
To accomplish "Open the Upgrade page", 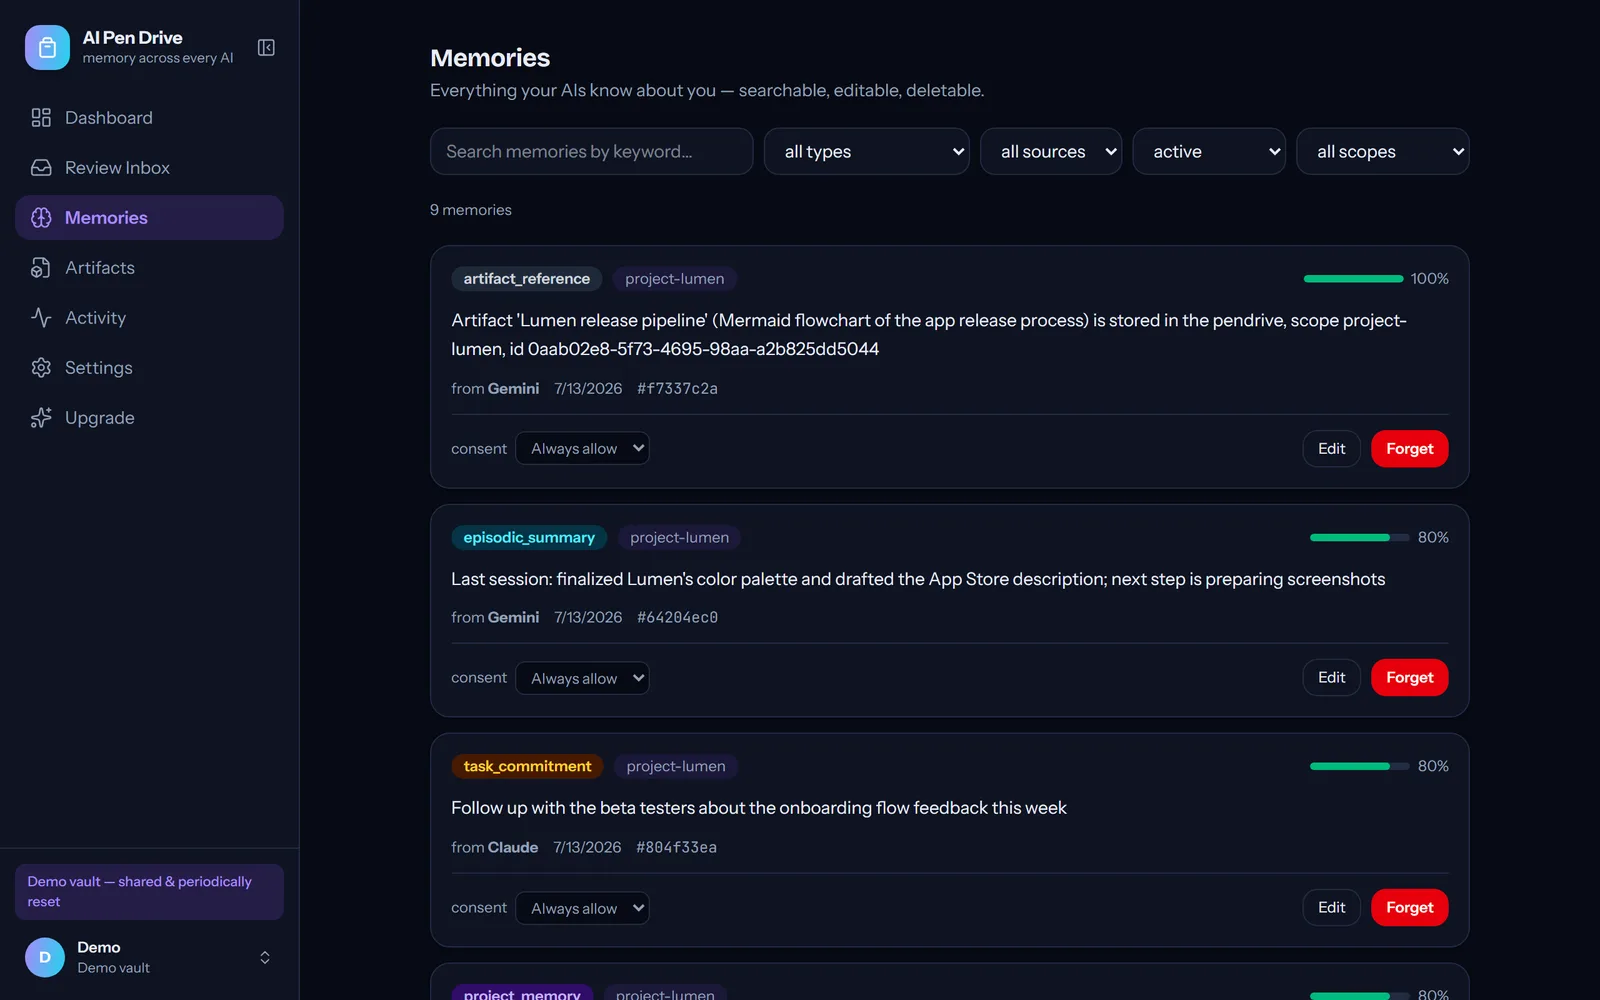I will coord(149,418).
